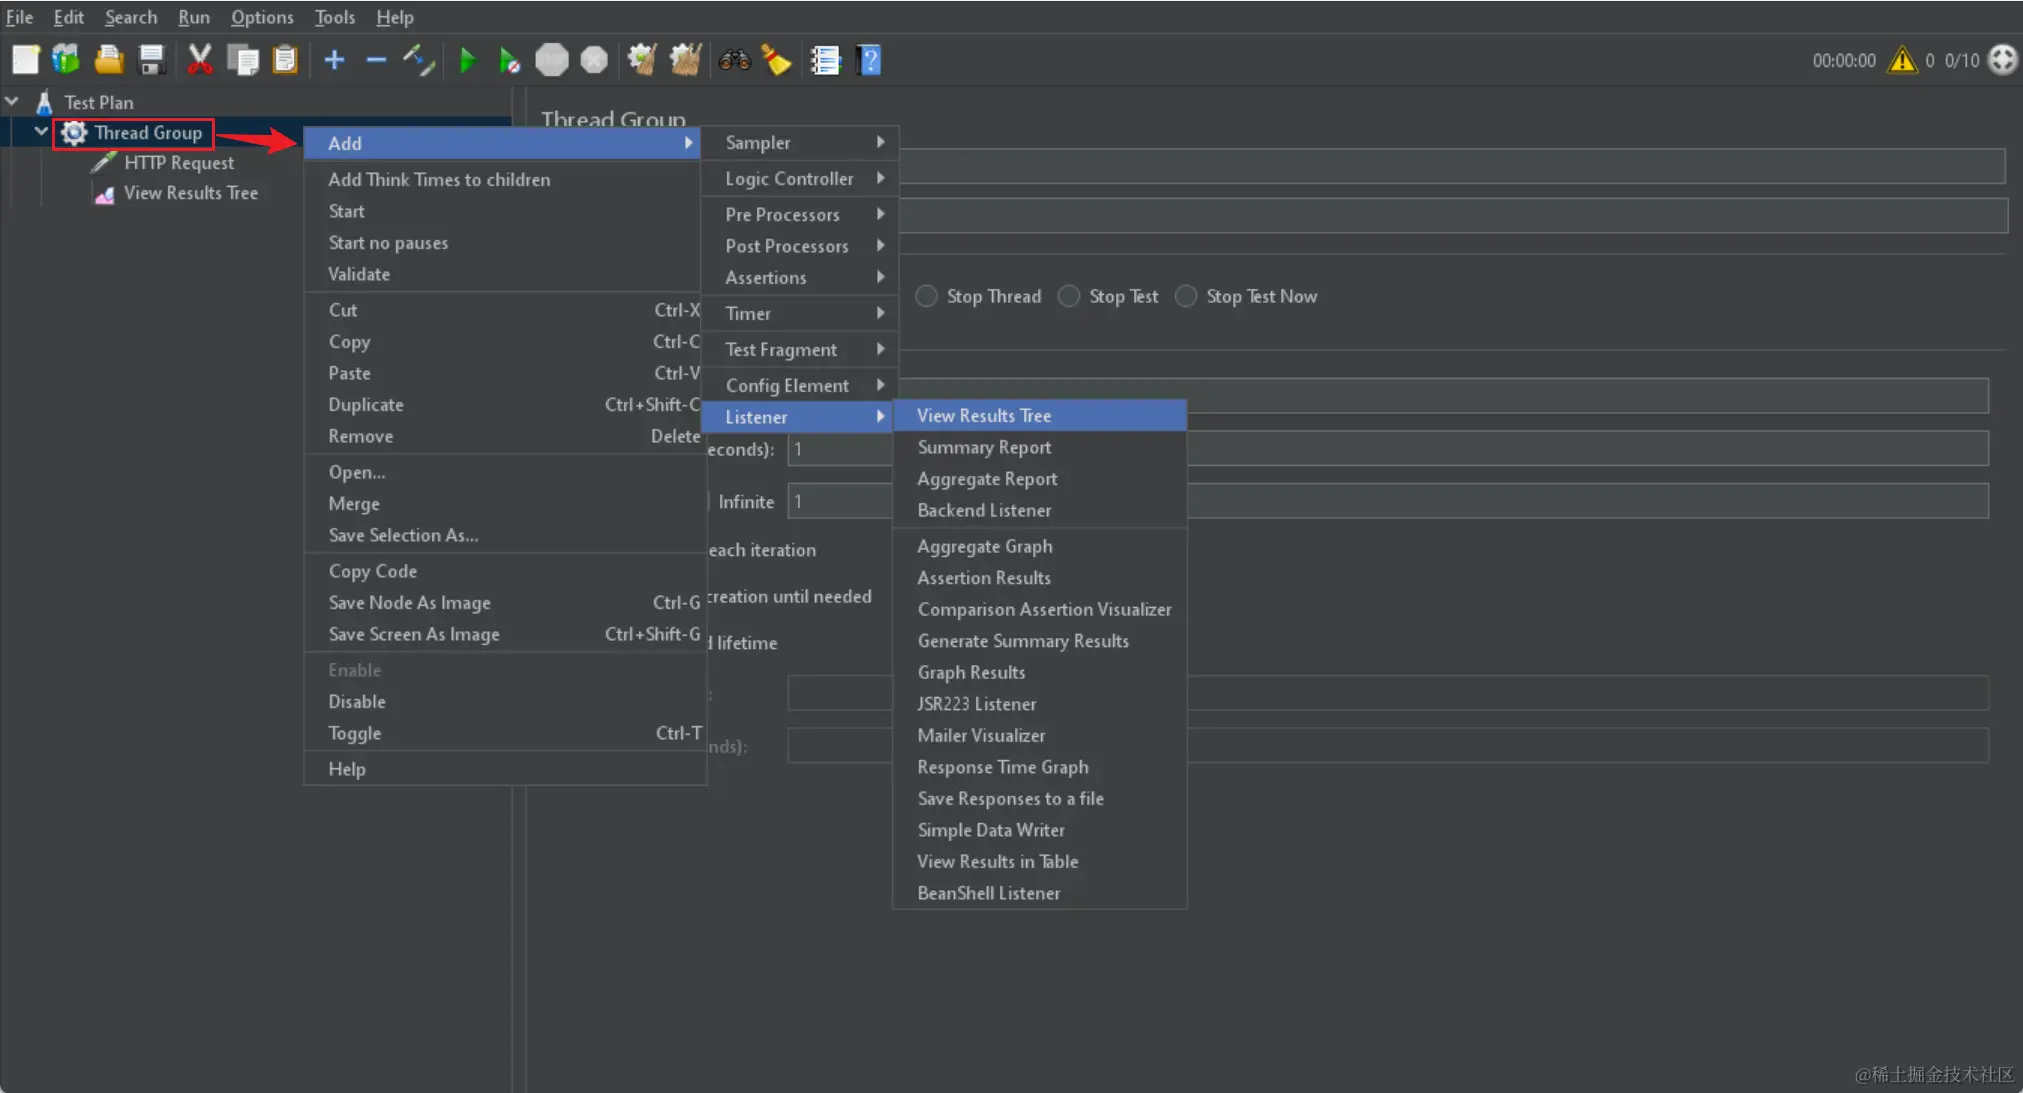Viewport: 2023px width, 1093px height.
Task: Click Add Think Times to children
Action: click(439, 180)
